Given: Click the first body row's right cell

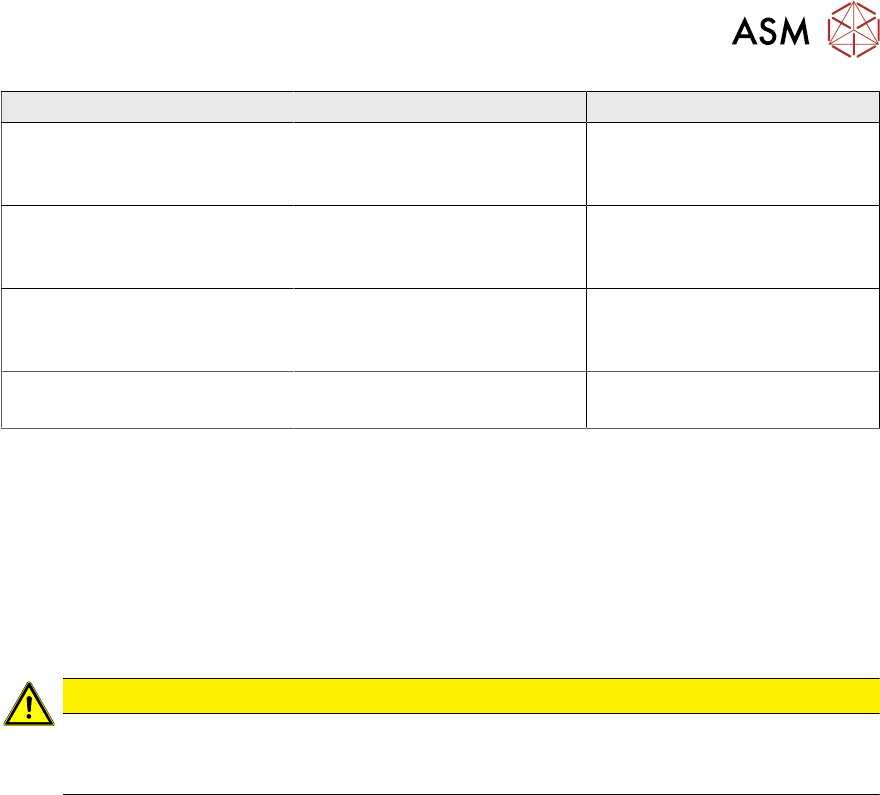Looking at the screenshot, I should click(732, 164).
